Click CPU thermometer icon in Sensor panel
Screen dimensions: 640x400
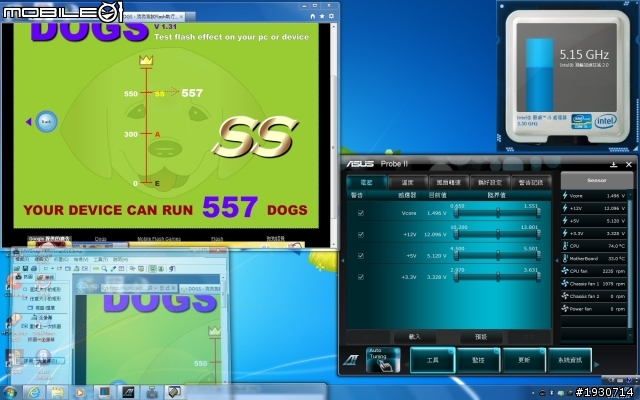click(x=565, y=246)
